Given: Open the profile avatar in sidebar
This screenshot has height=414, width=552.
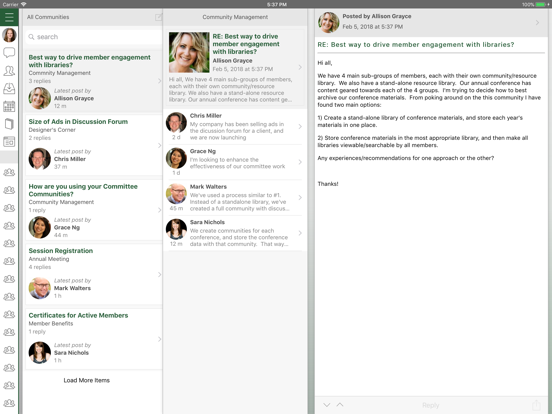Looking at the screenshot, I should (x=9, y=35).
